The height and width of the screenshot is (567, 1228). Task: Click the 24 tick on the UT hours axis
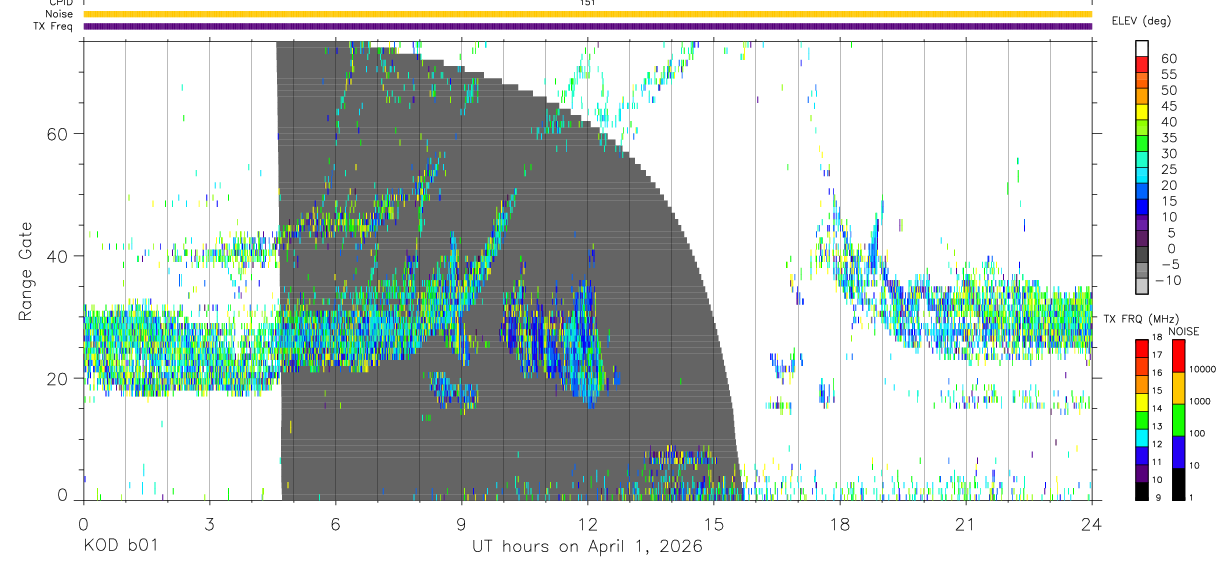(1092, 523)
